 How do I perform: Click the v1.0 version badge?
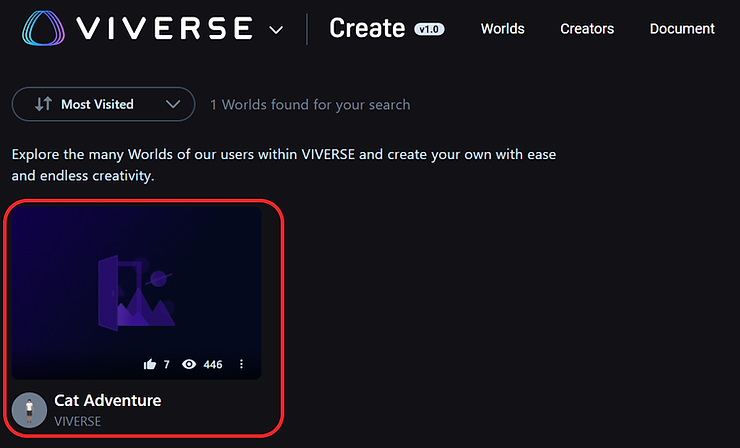point(429,29)
